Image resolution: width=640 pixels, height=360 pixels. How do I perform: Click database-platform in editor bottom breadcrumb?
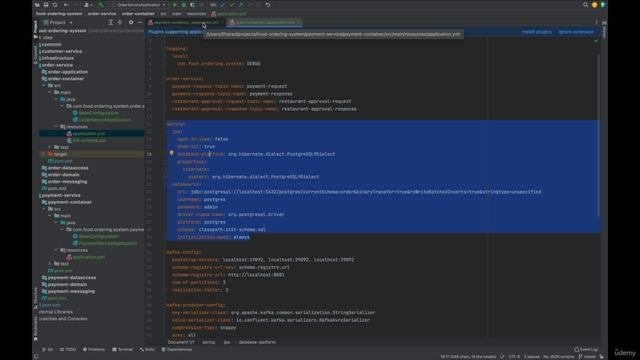tap(257, 342)
